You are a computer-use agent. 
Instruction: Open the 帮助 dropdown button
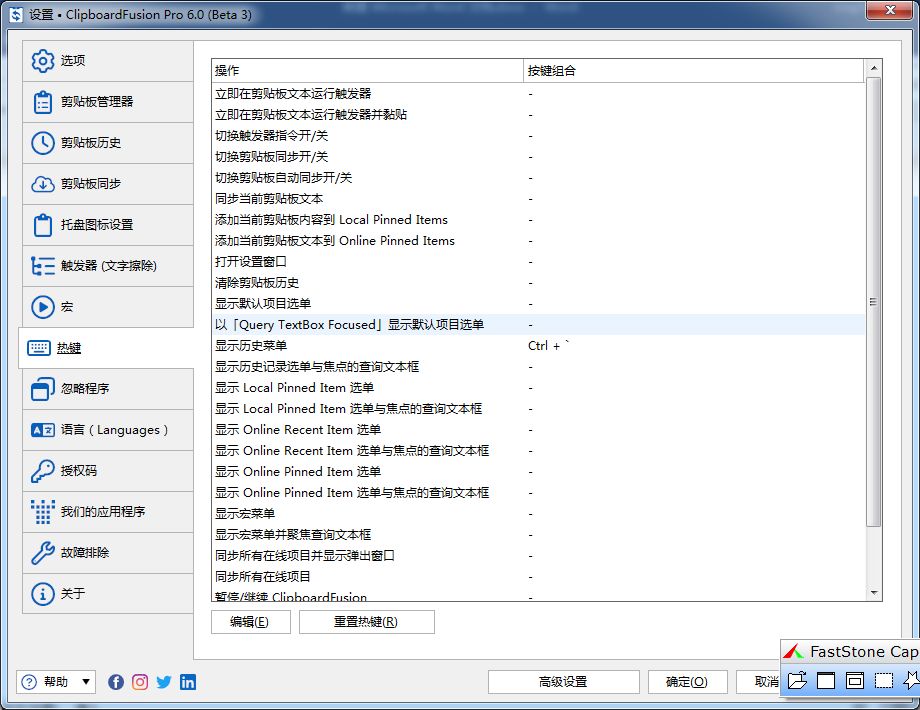click(56, 682)
